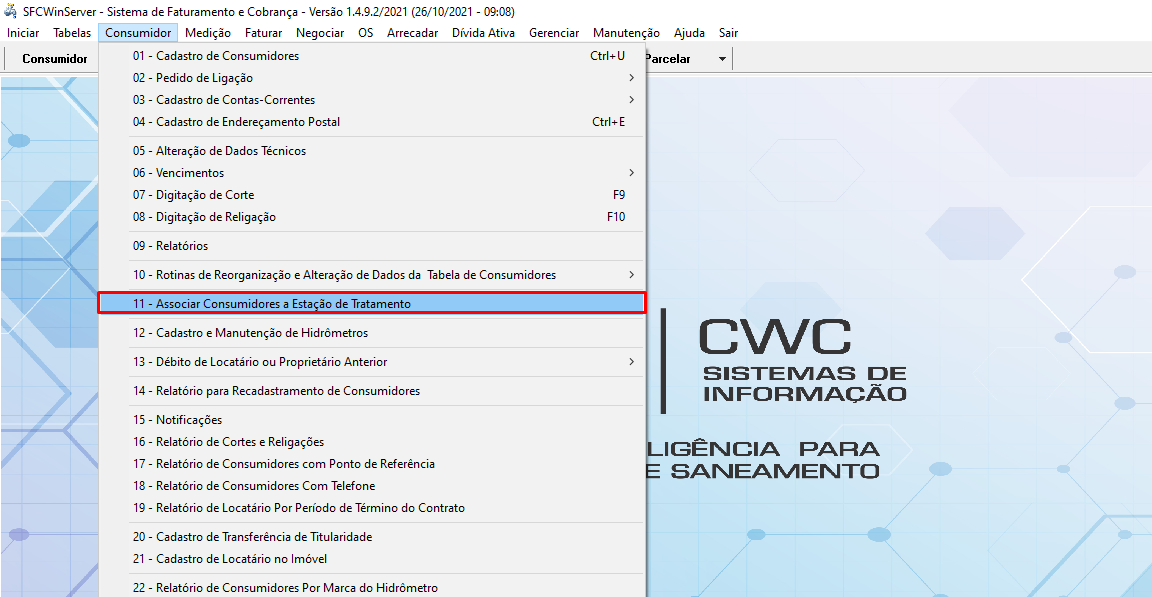Open the Dívida Ativa menu
This screenshot has height=597, width=1152.
(483, 33)
